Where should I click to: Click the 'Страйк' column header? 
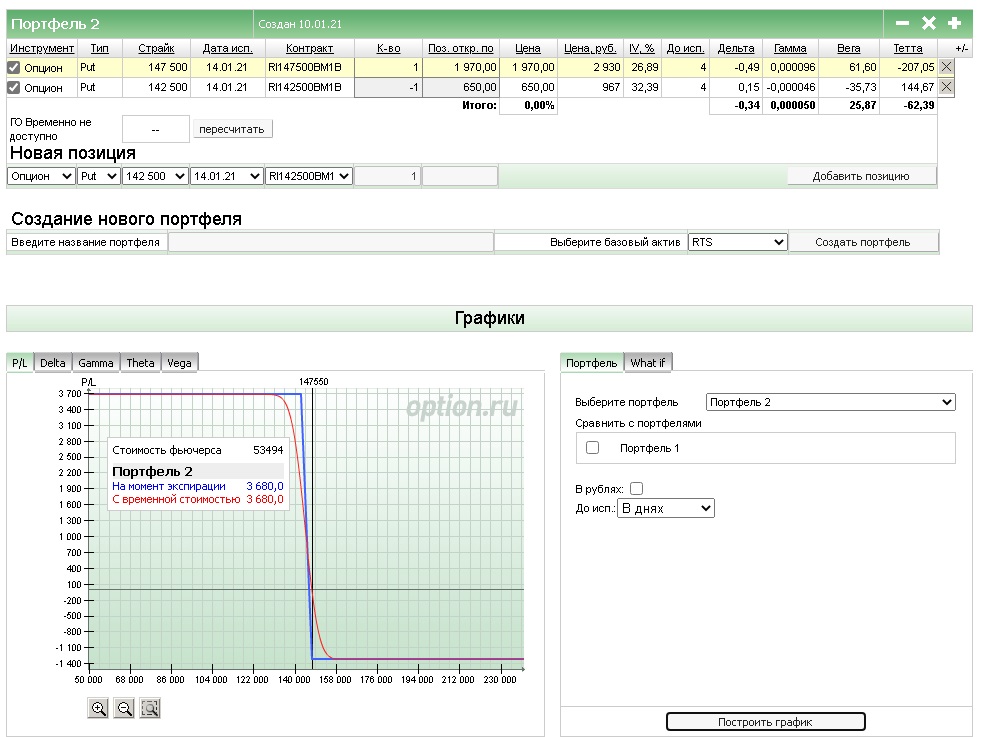coord(156,48)
